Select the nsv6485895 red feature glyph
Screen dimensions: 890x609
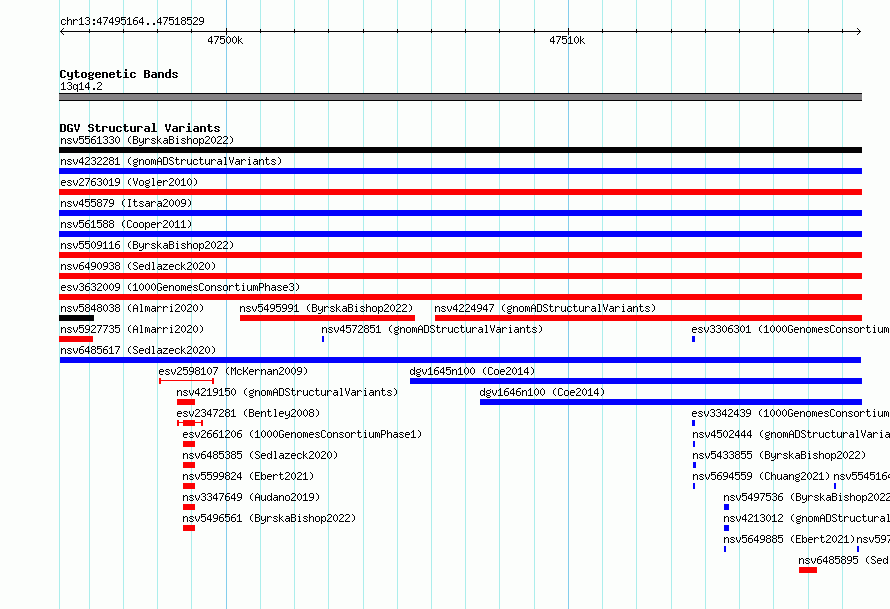808,570
